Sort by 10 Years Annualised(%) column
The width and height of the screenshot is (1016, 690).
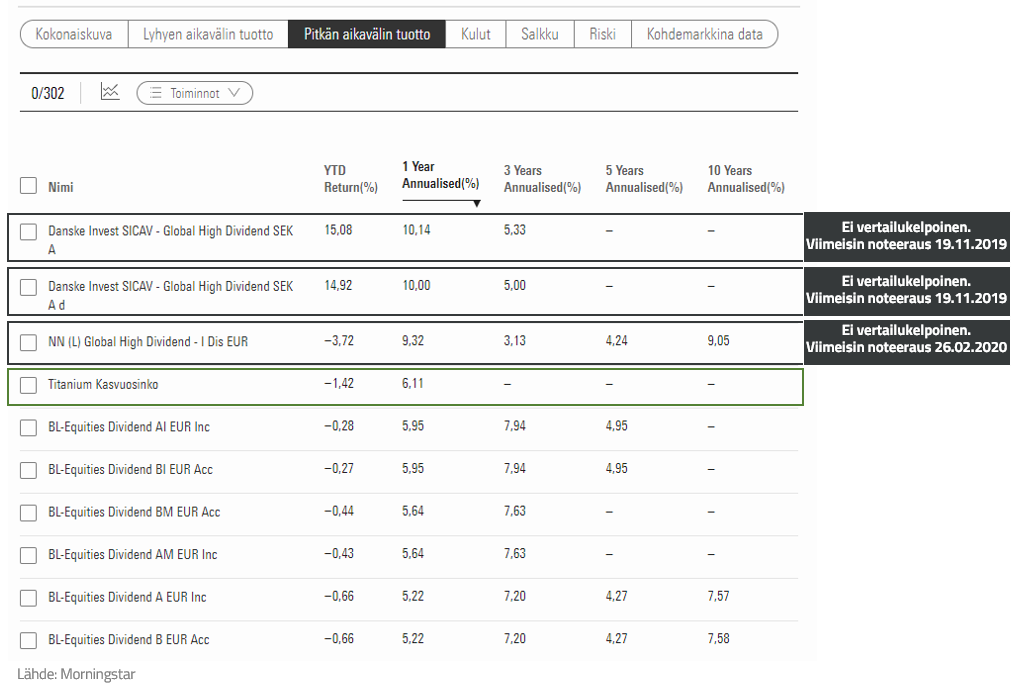746,179
